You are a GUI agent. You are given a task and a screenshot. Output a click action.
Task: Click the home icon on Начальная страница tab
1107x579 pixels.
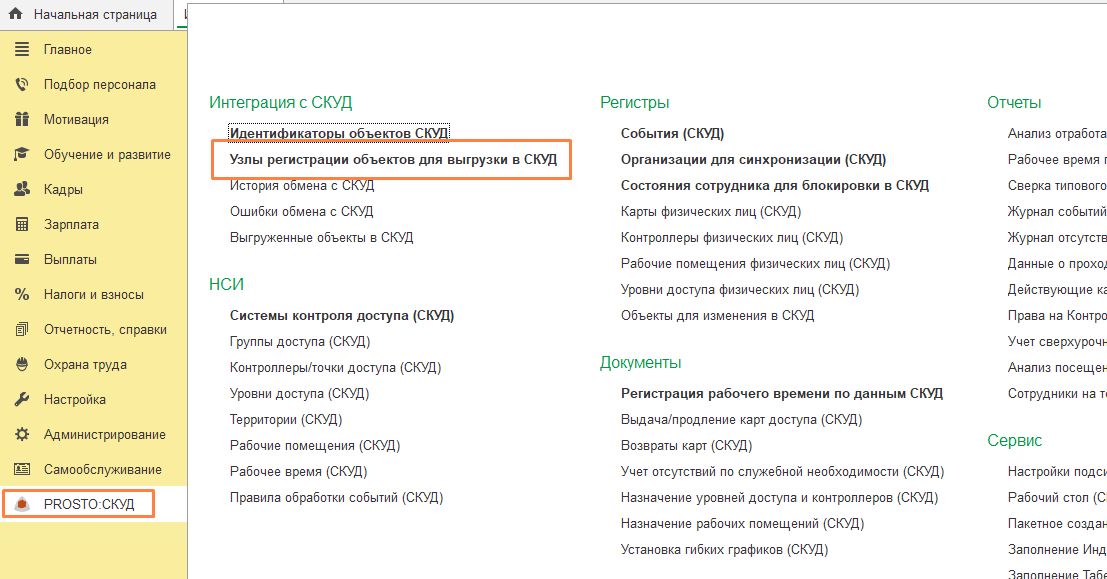pos(15,15)
